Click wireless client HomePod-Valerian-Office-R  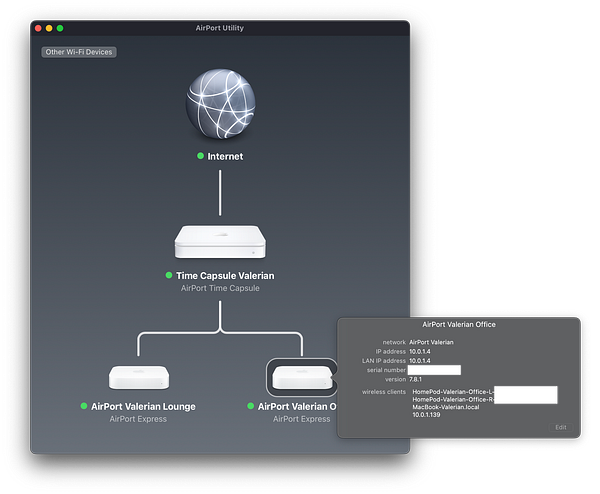[x=453, y=399]
